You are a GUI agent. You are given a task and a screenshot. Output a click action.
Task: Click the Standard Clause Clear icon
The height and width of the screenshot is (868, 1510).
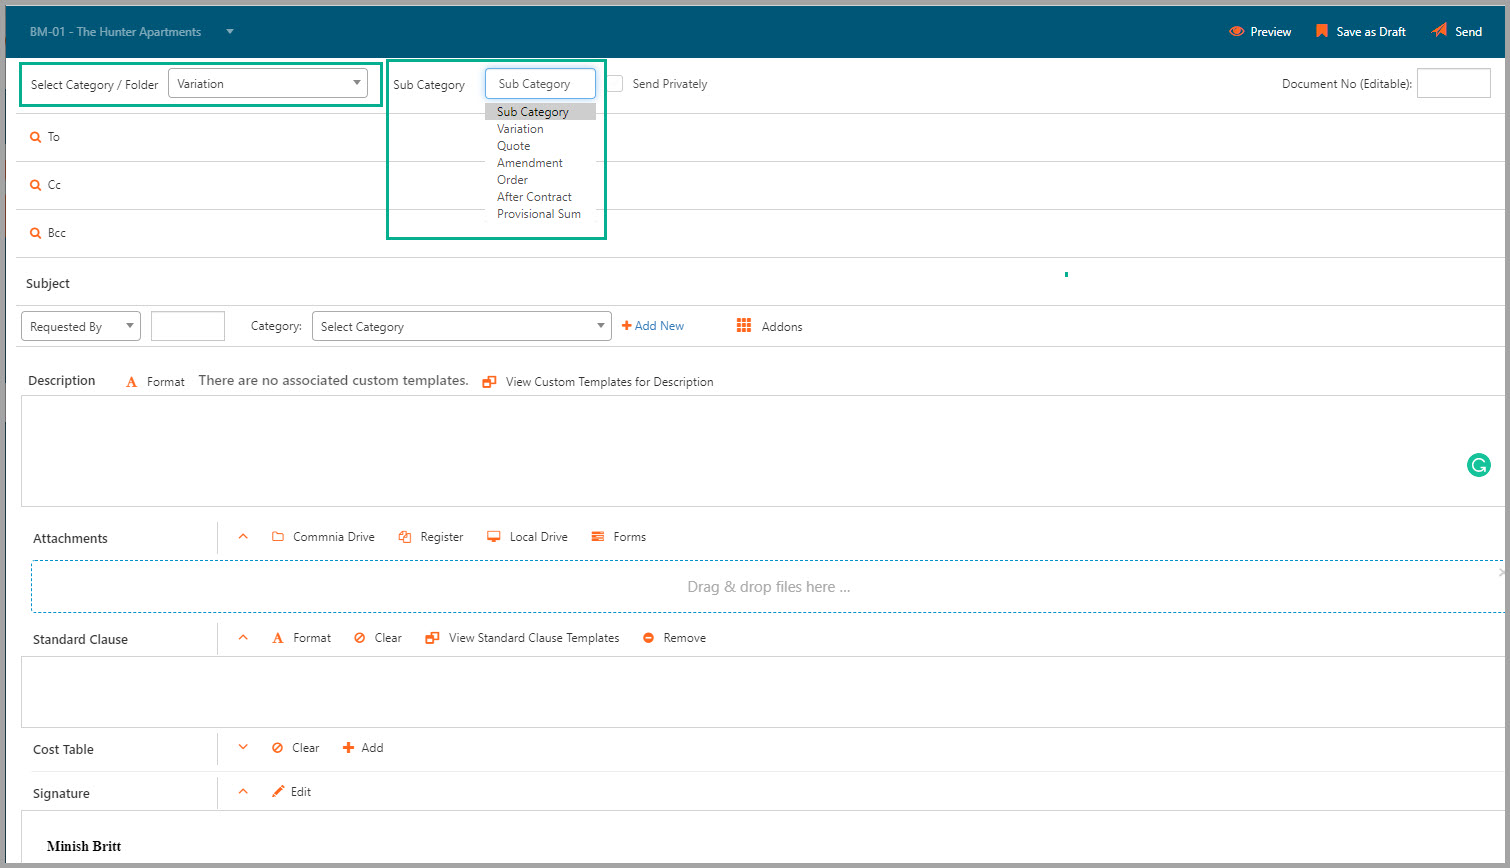[x=360, y=638]
